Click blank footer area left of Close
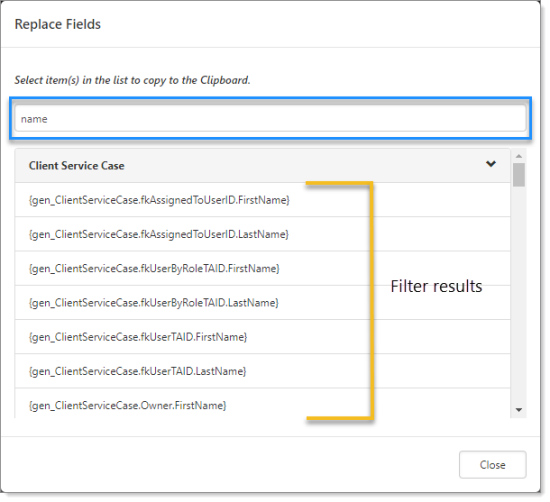Viewport: 550px width, 502px height. tap(228, 465)
